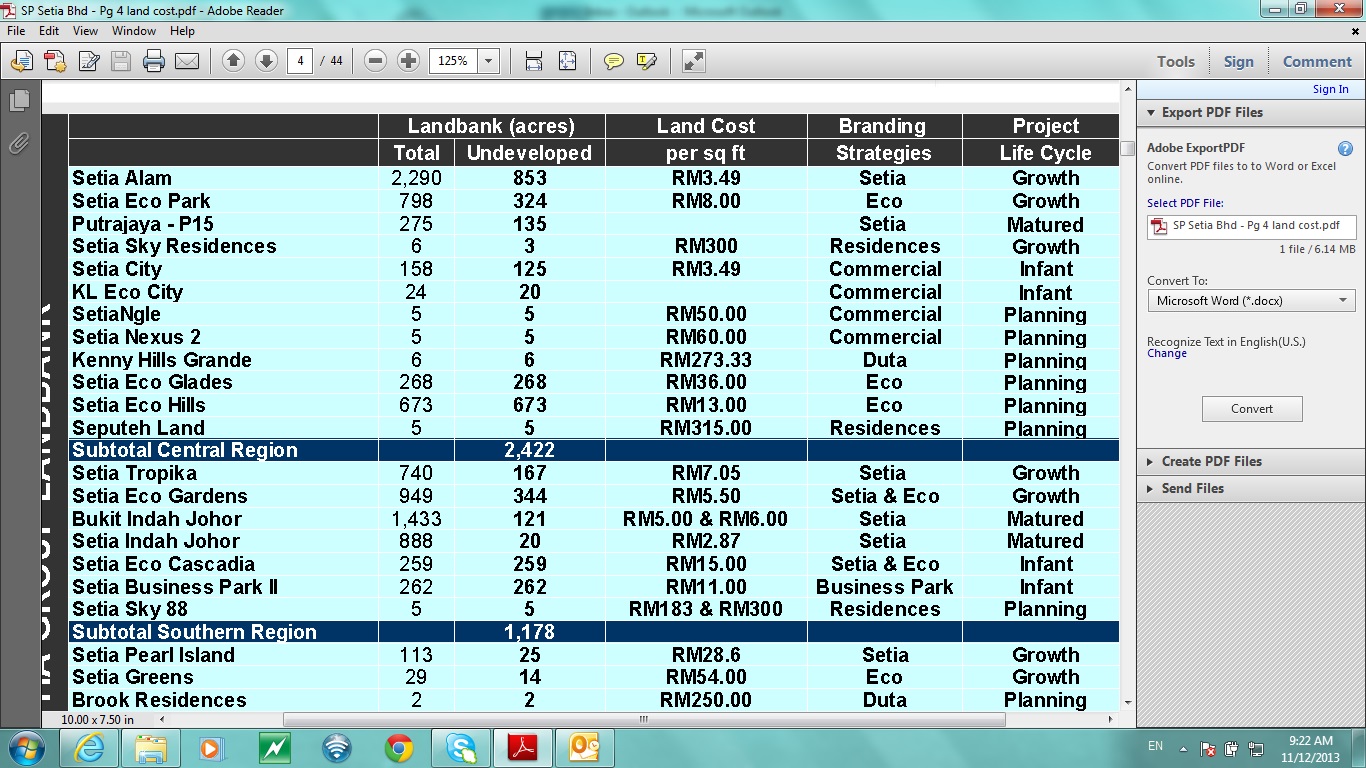Open Outlook from the taskbar
This screenshot has height=768, width=1366.
(x=585, y=748)
